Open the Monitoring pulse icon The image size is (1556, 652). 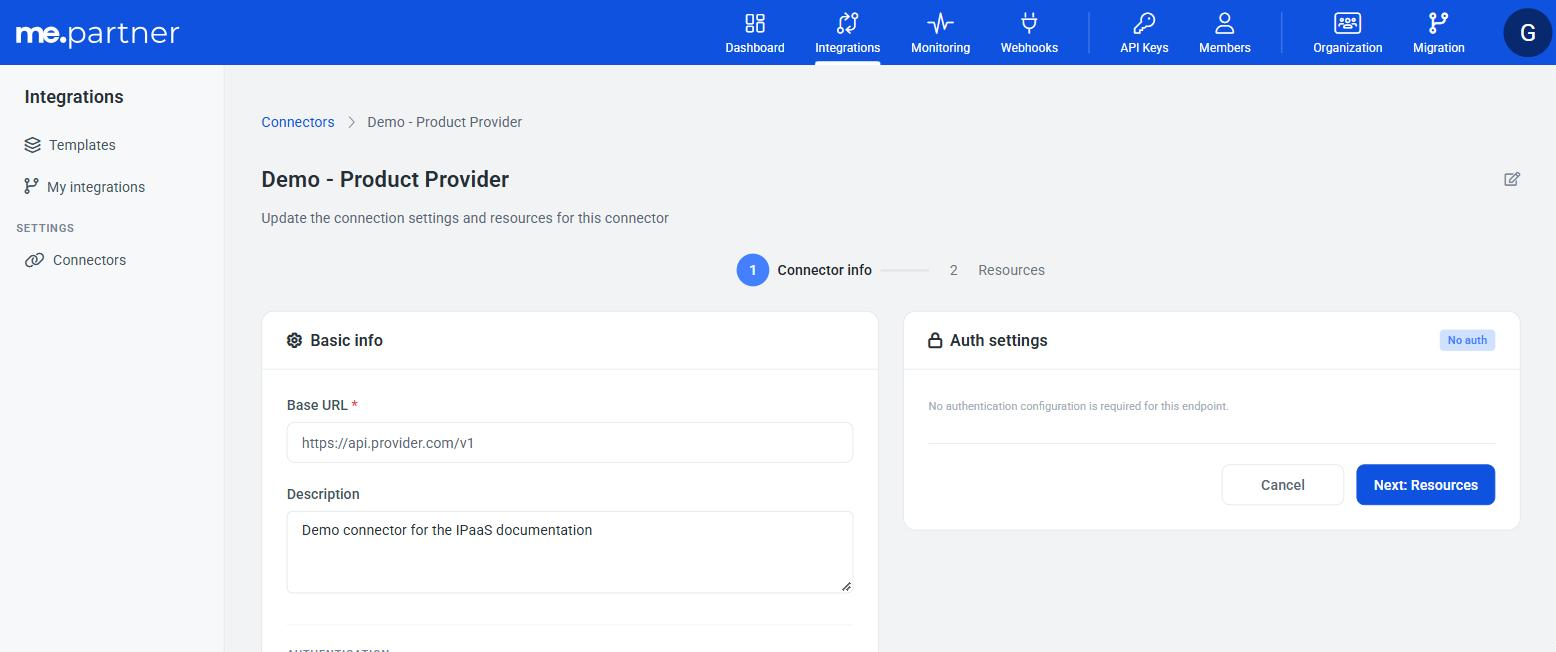(940, 23)
